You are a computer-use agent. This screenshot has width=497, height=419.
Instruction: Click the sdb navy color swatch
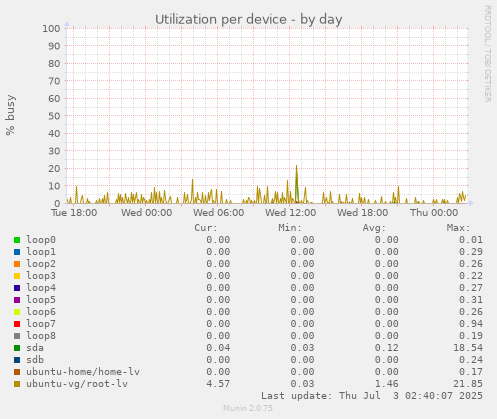coord(17,360)
